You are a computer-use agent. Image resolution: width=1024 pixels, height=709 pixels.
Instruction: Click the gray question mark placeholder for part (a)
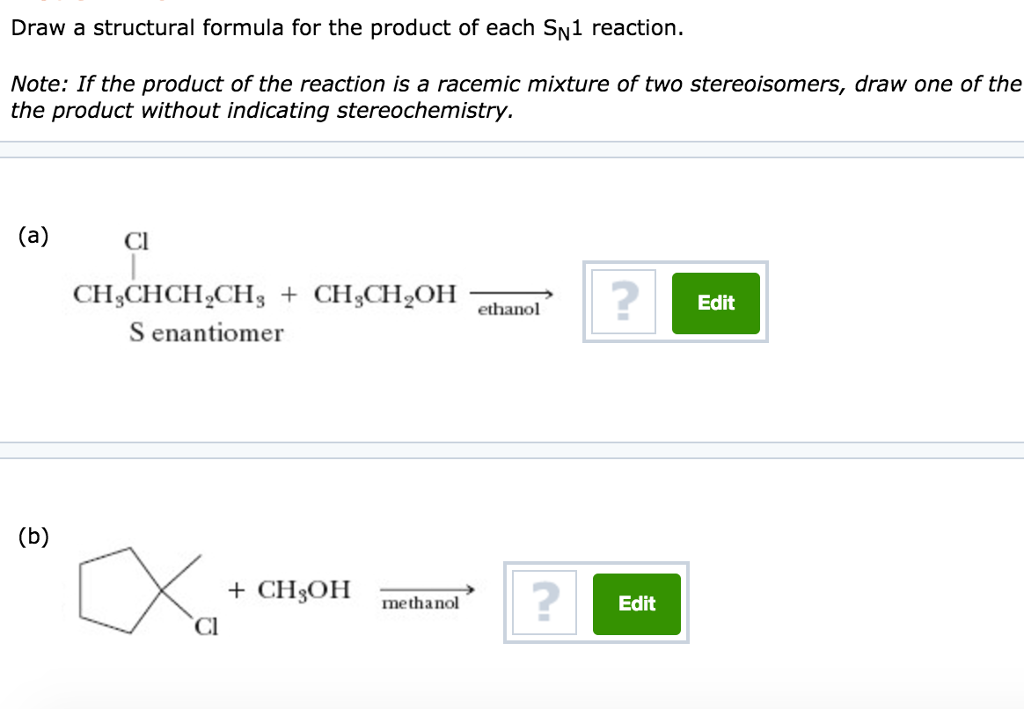pos(622,302)
